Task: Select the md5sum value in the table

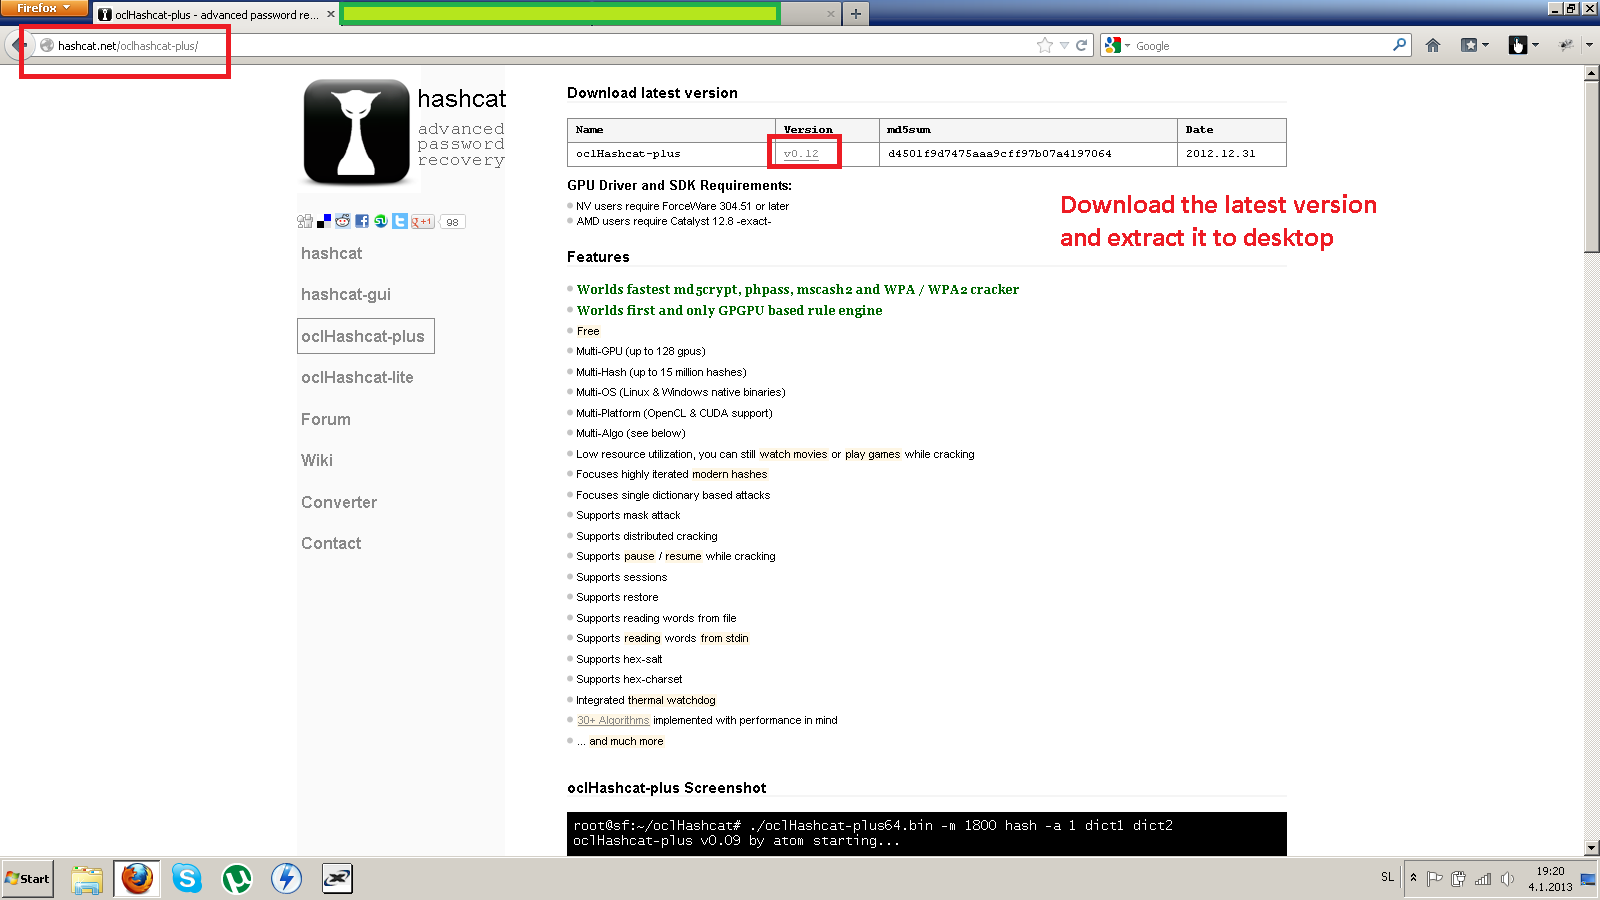Action: tap(999, 154)
